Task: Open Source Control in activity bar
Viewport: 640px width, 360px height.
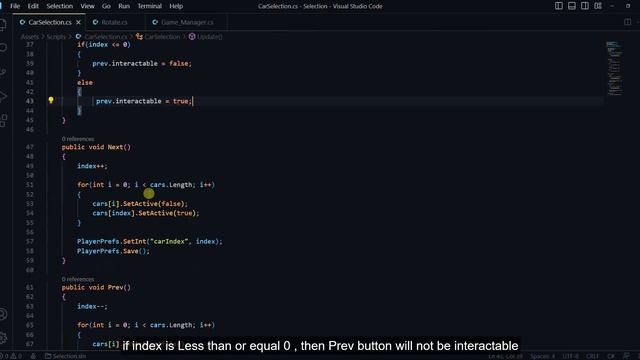Action: (3, 73)
